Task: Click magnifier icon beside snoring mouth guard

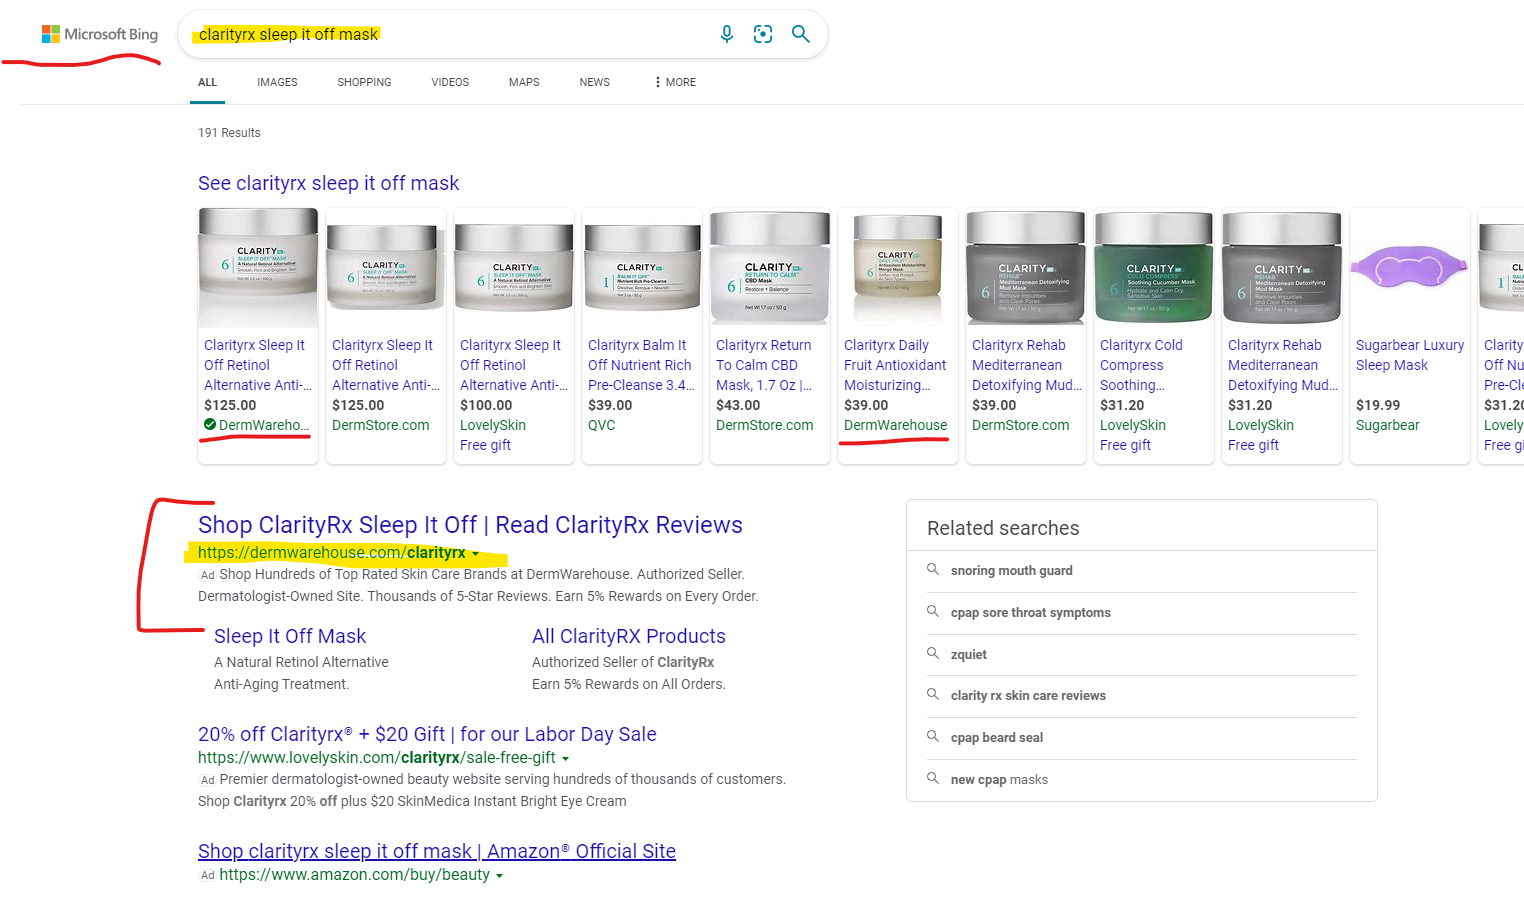Action: [933, 569]
